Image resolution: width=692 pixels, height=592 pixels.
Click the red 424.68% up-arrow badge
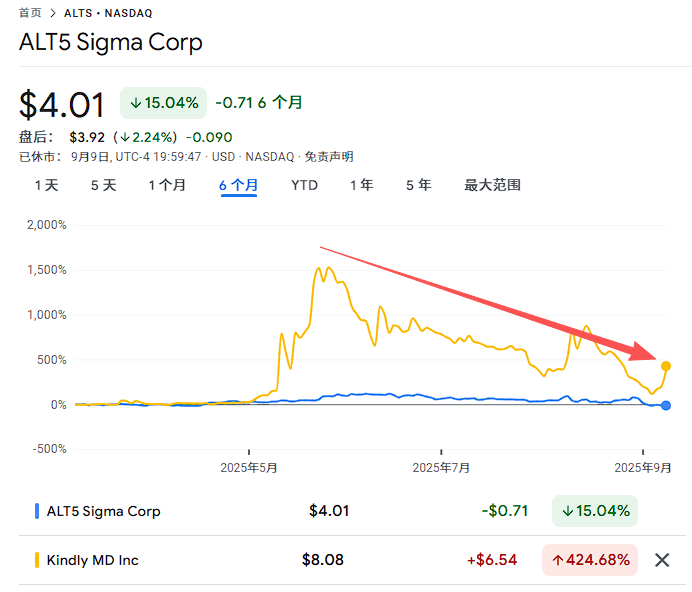[x=590, y=560]
